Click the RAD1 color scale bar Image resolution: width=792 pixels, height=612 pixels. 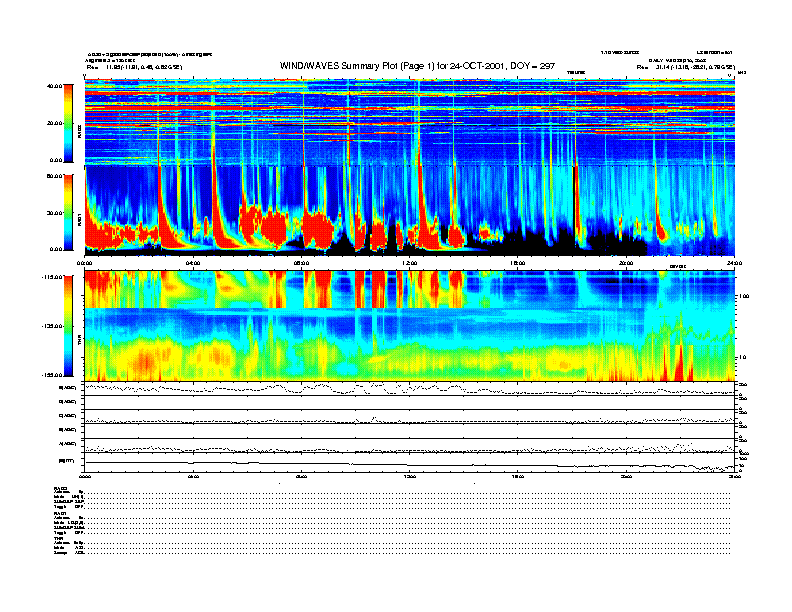coord(68,212)
